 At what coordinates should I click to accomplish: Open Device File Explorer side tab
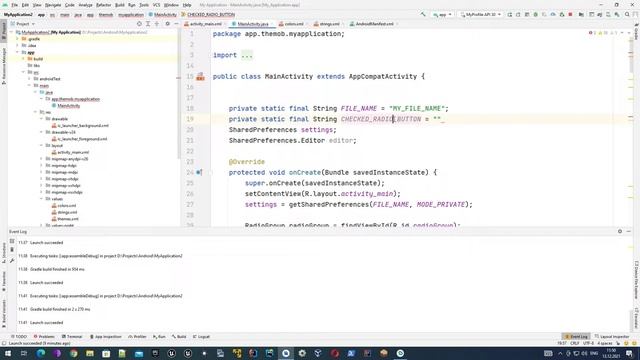[x=636, y=280]
